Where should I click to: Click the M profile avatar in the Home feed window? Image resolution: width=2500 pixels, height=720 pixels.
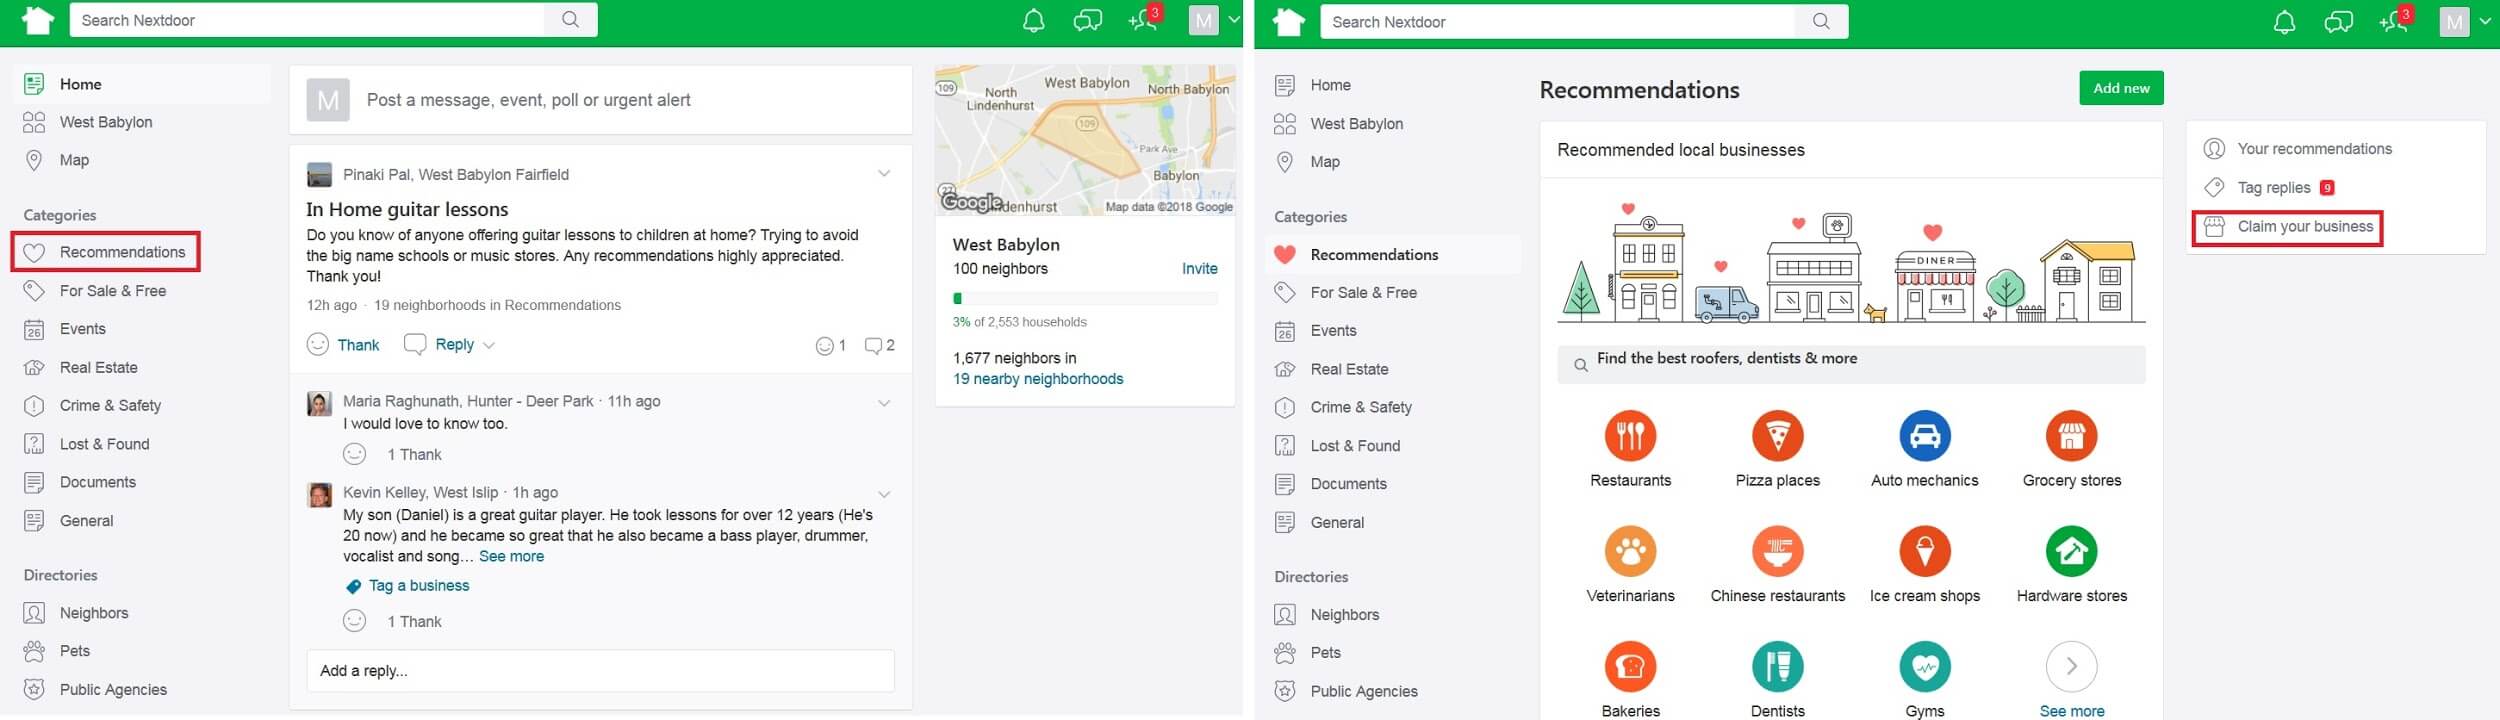1203,20
